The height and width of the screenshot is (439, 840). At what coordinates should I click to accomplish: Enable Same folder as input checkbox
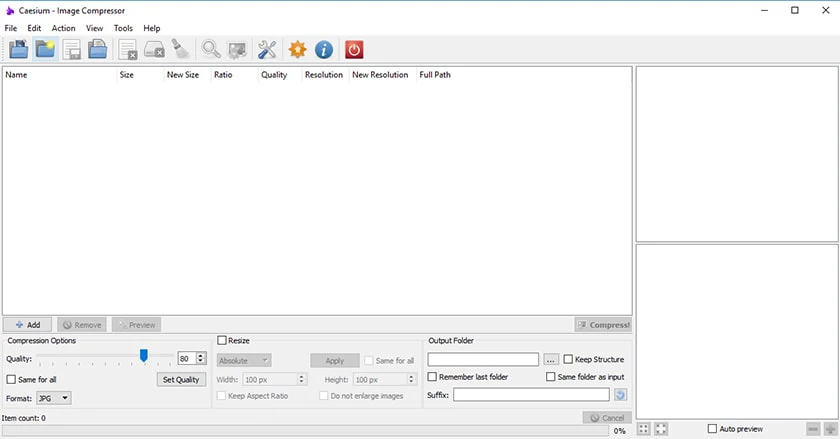550,377
